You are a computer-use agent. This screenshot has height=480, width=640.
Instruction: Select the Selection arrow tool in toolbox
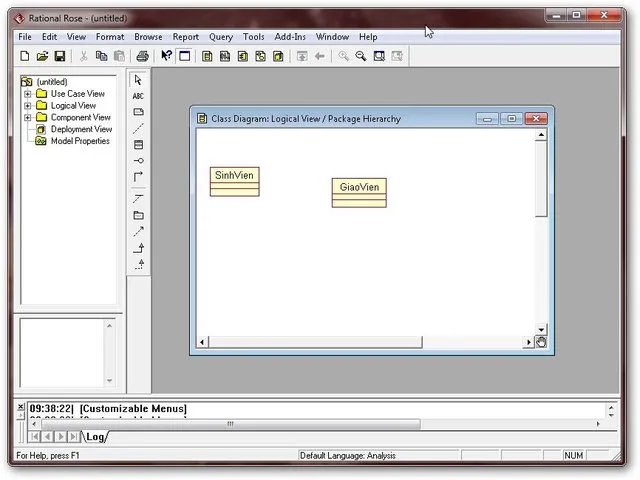(x=139, y=80)
